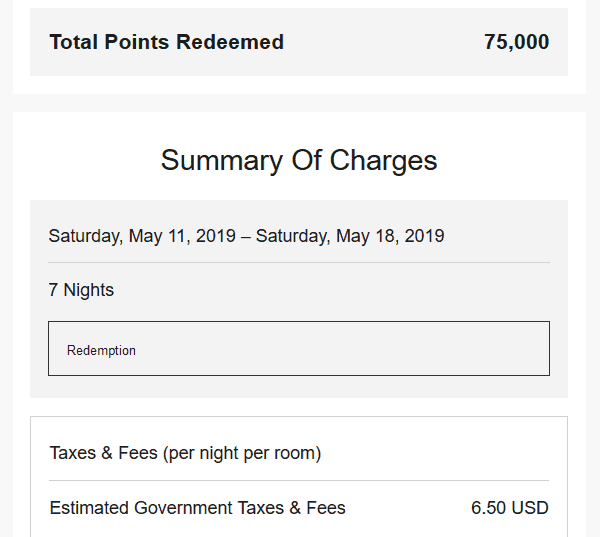Click the Redemption rate box
The height and width of the screenshot is (537, 600).
(x=299, y=348)
